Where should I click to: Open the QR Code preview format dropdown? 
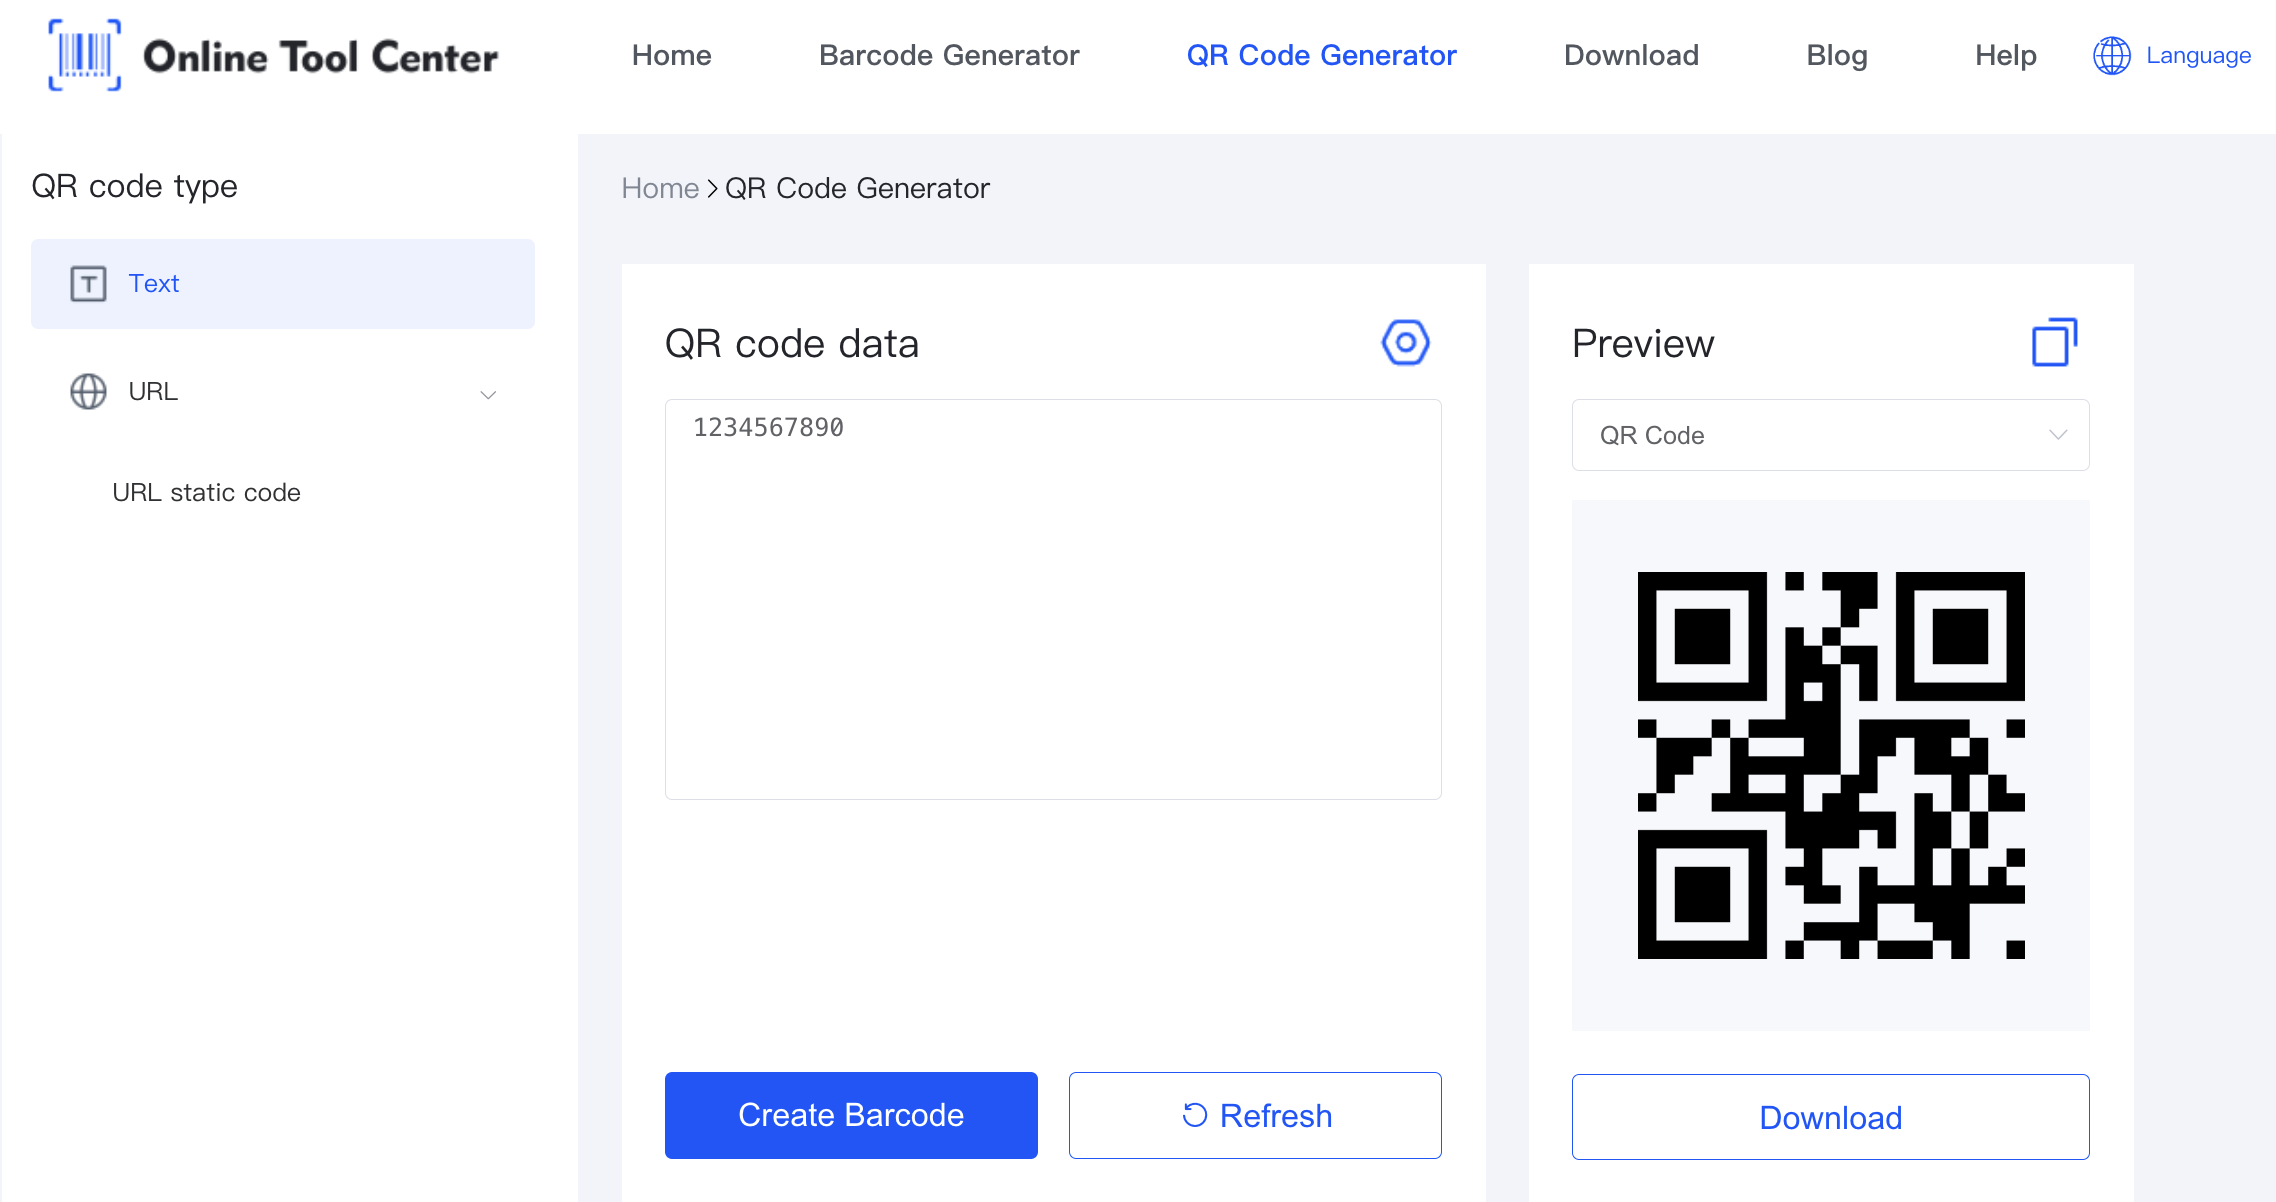click(1830, 436)
